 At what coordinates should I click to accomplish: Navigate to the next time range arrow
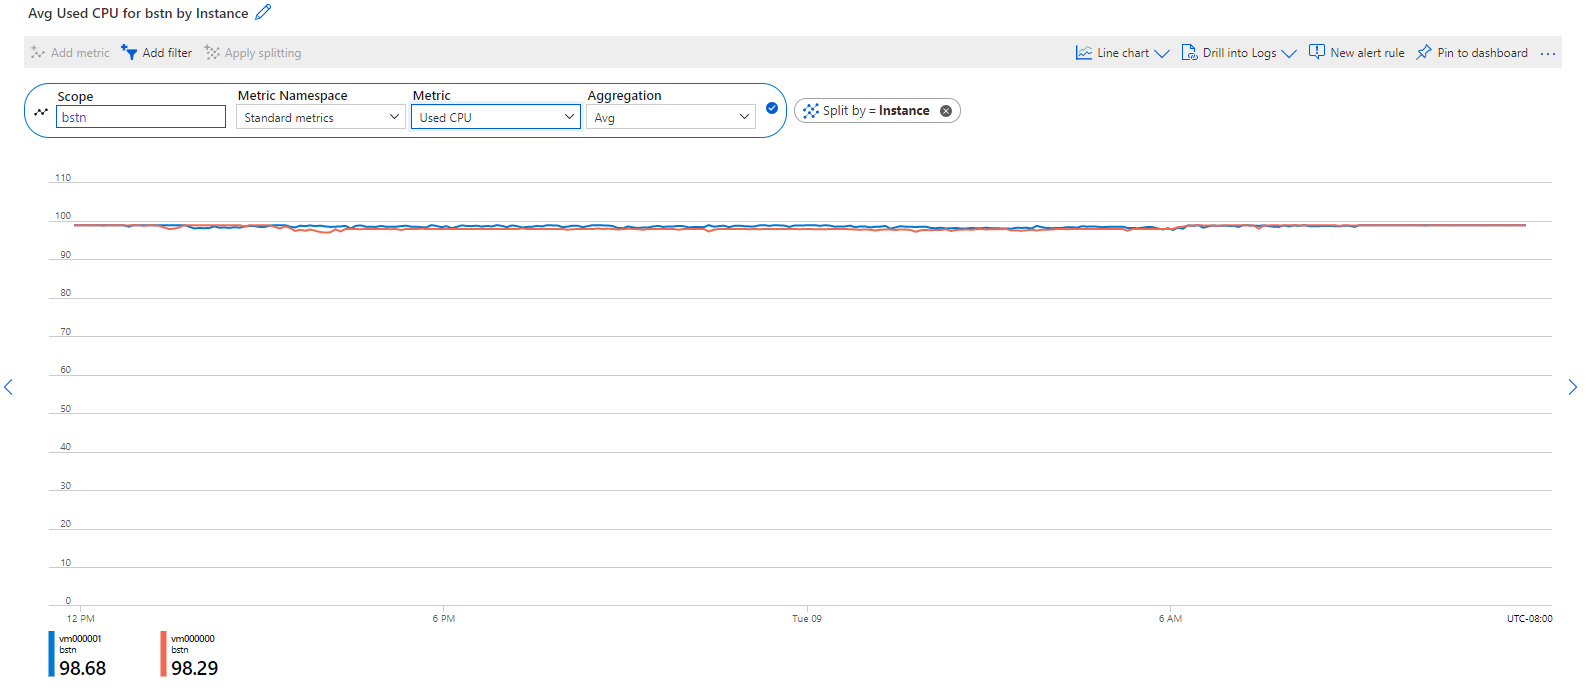point(1573,387)
